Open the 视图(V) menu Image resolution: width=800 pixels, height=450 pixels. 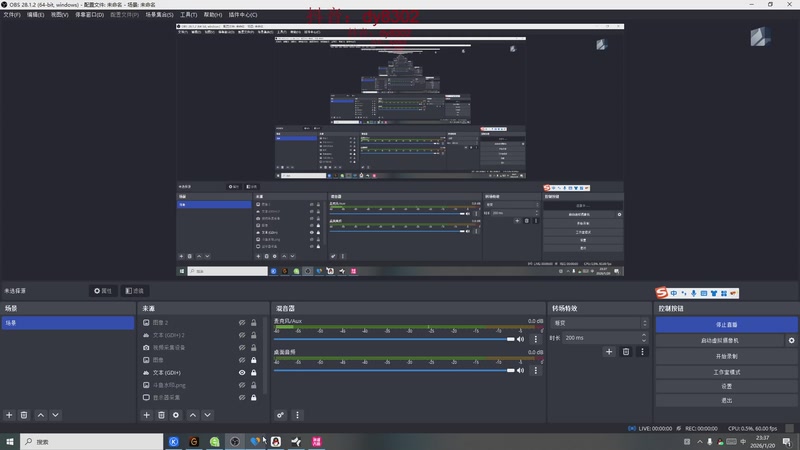point(59,15)
